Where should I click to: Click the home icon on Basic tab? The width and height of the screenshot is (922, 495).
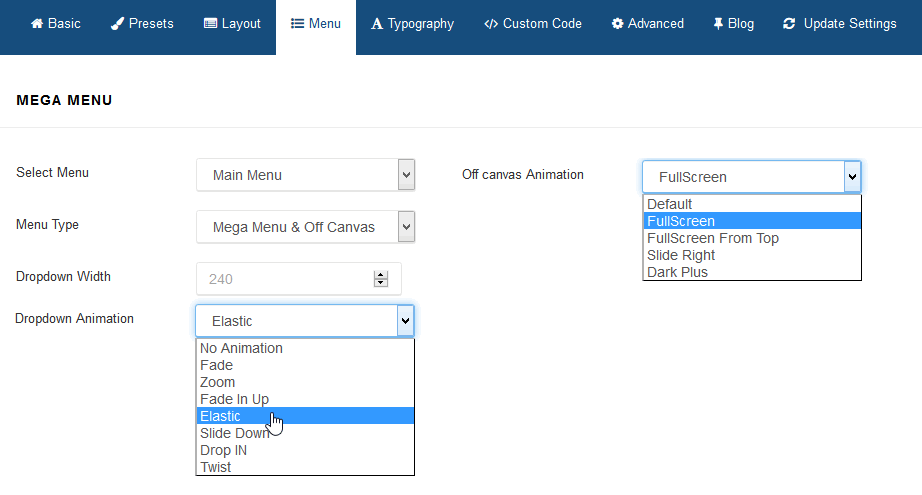click(x=36, y=24)
